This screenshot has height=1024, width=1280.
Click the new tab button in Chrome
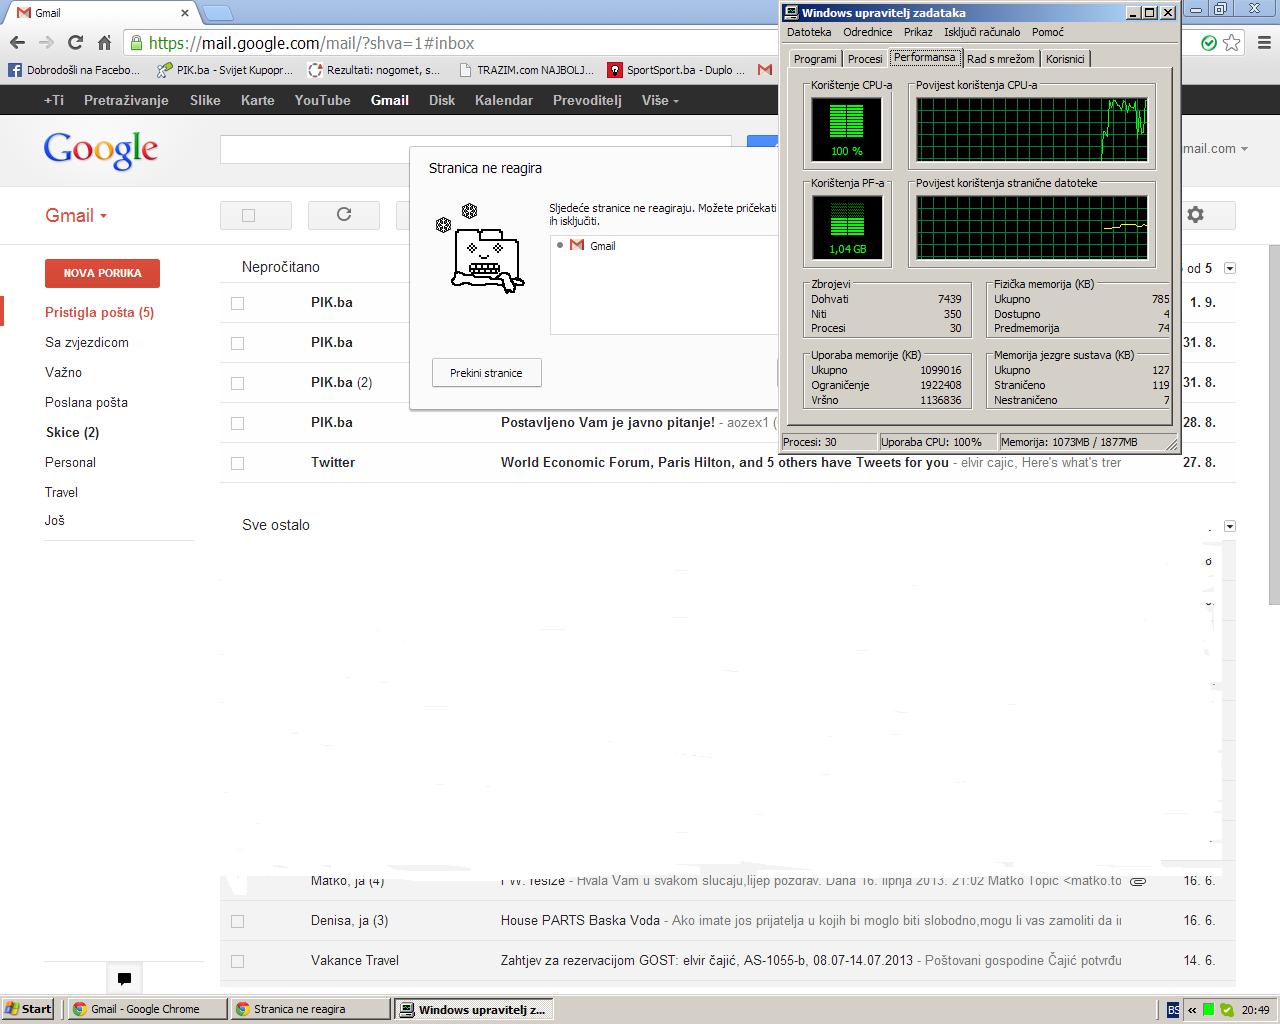tap(217, 13)
